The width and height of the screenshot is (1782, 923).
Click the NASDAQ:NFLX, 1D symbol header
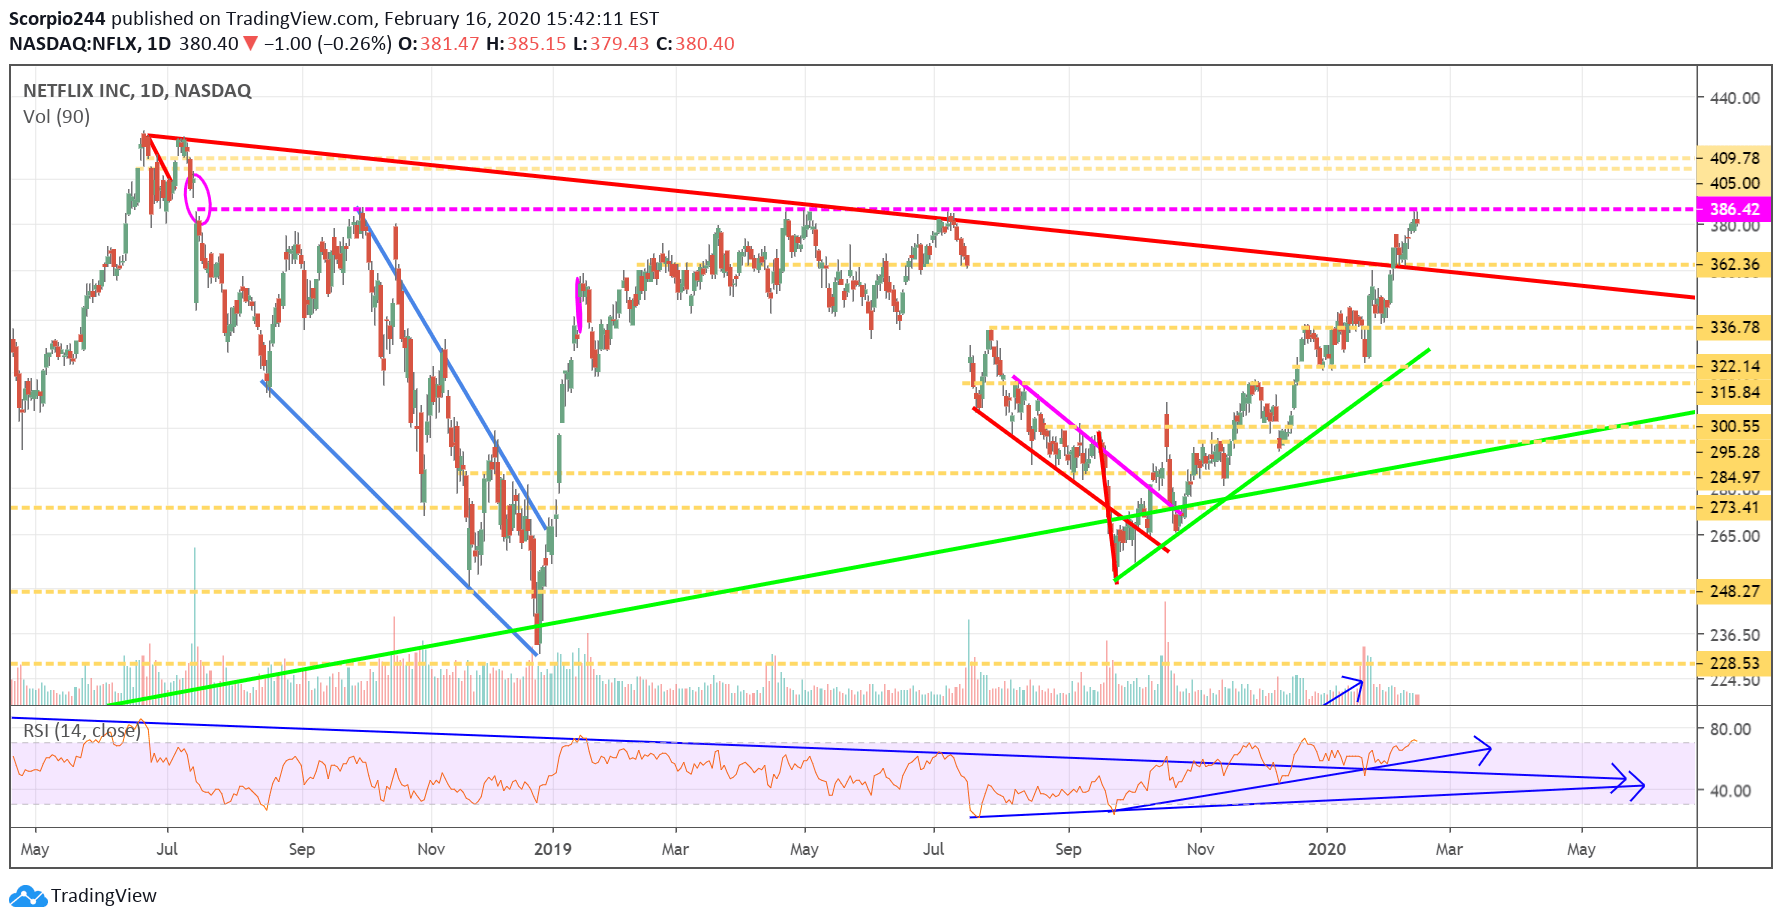click(x=90, y=44)
